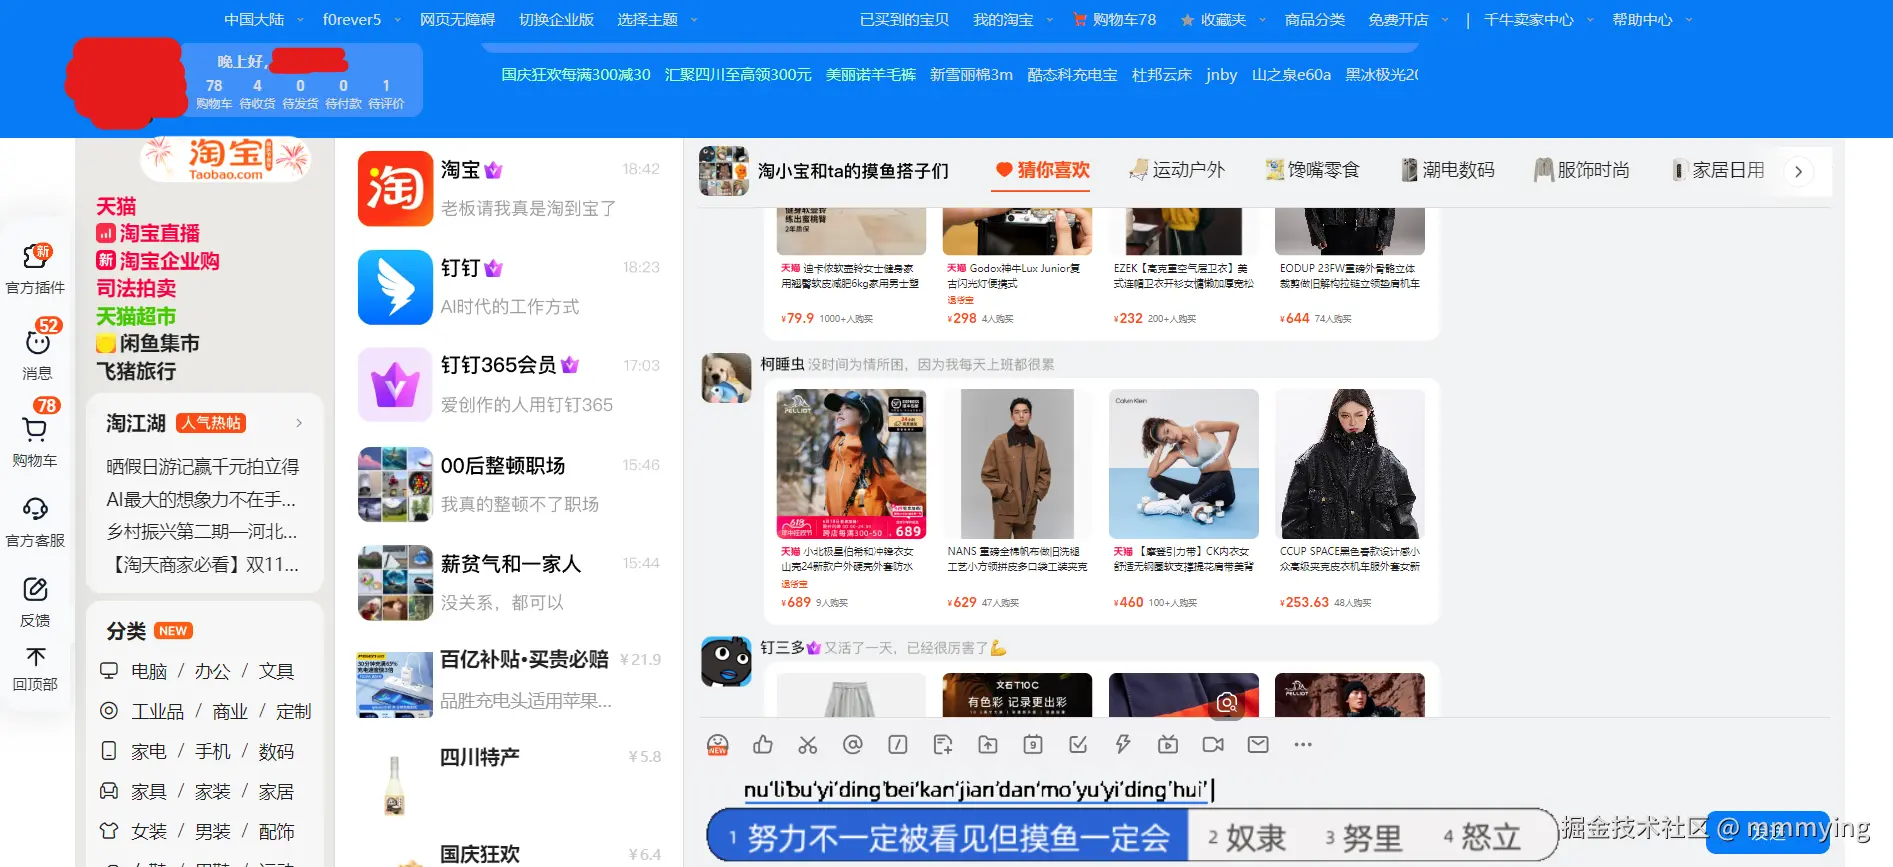The height and width of the screenshot is (867, 1893).
Task: Open the slash command icon in chat toolbar
Action: pos(898,744)
